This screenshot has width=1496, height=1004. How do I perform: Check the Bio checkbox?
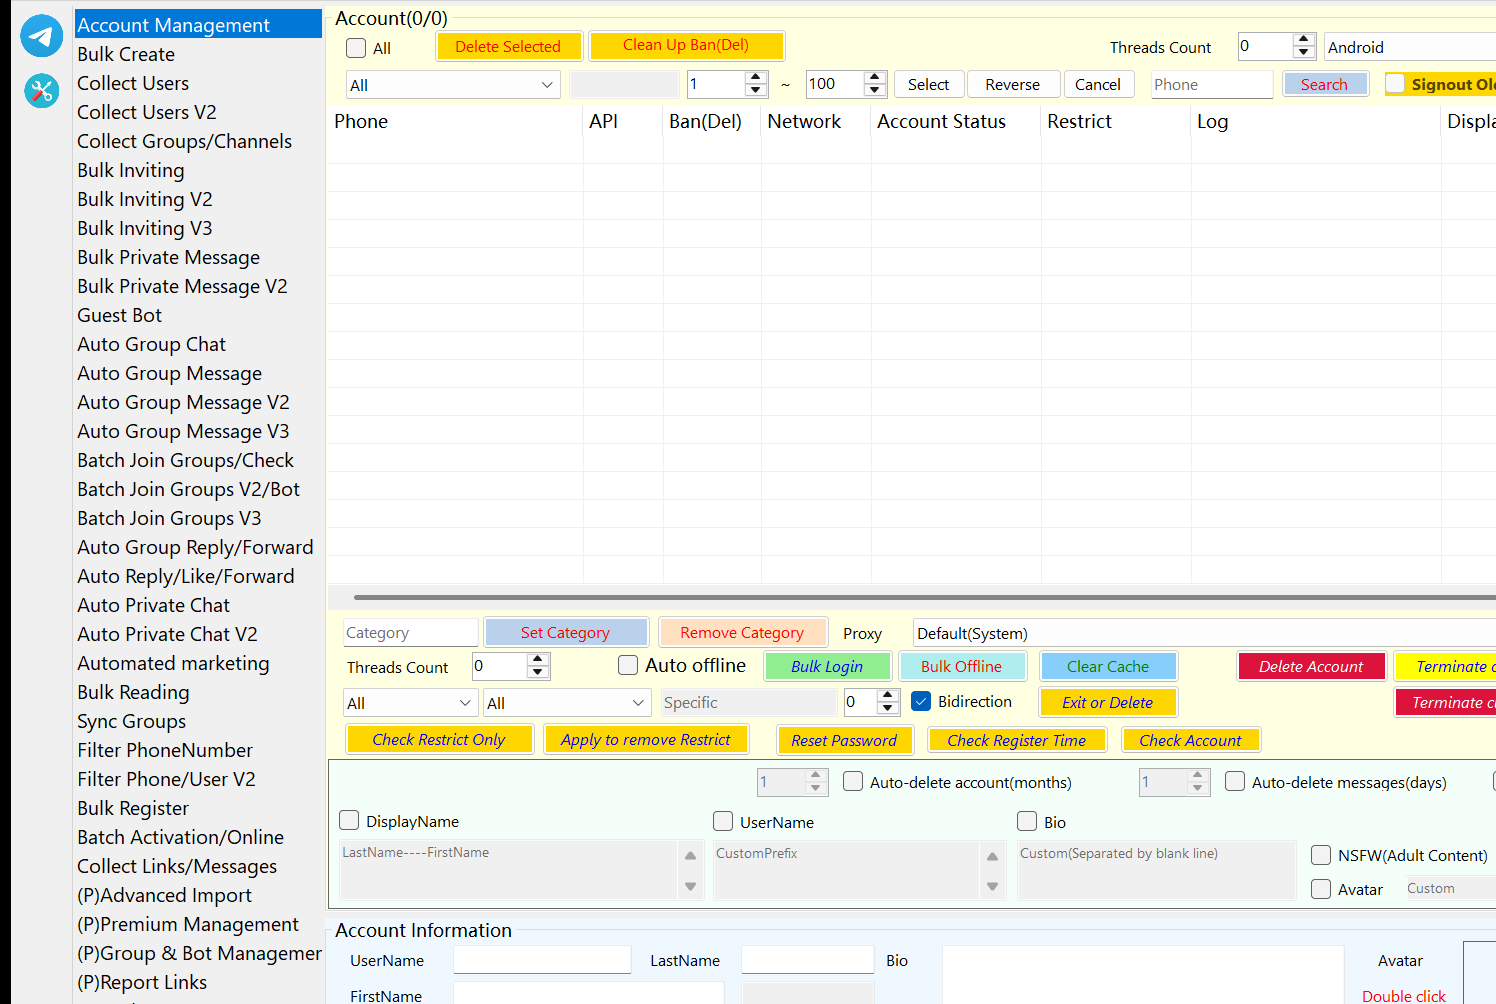point(1027,821)
